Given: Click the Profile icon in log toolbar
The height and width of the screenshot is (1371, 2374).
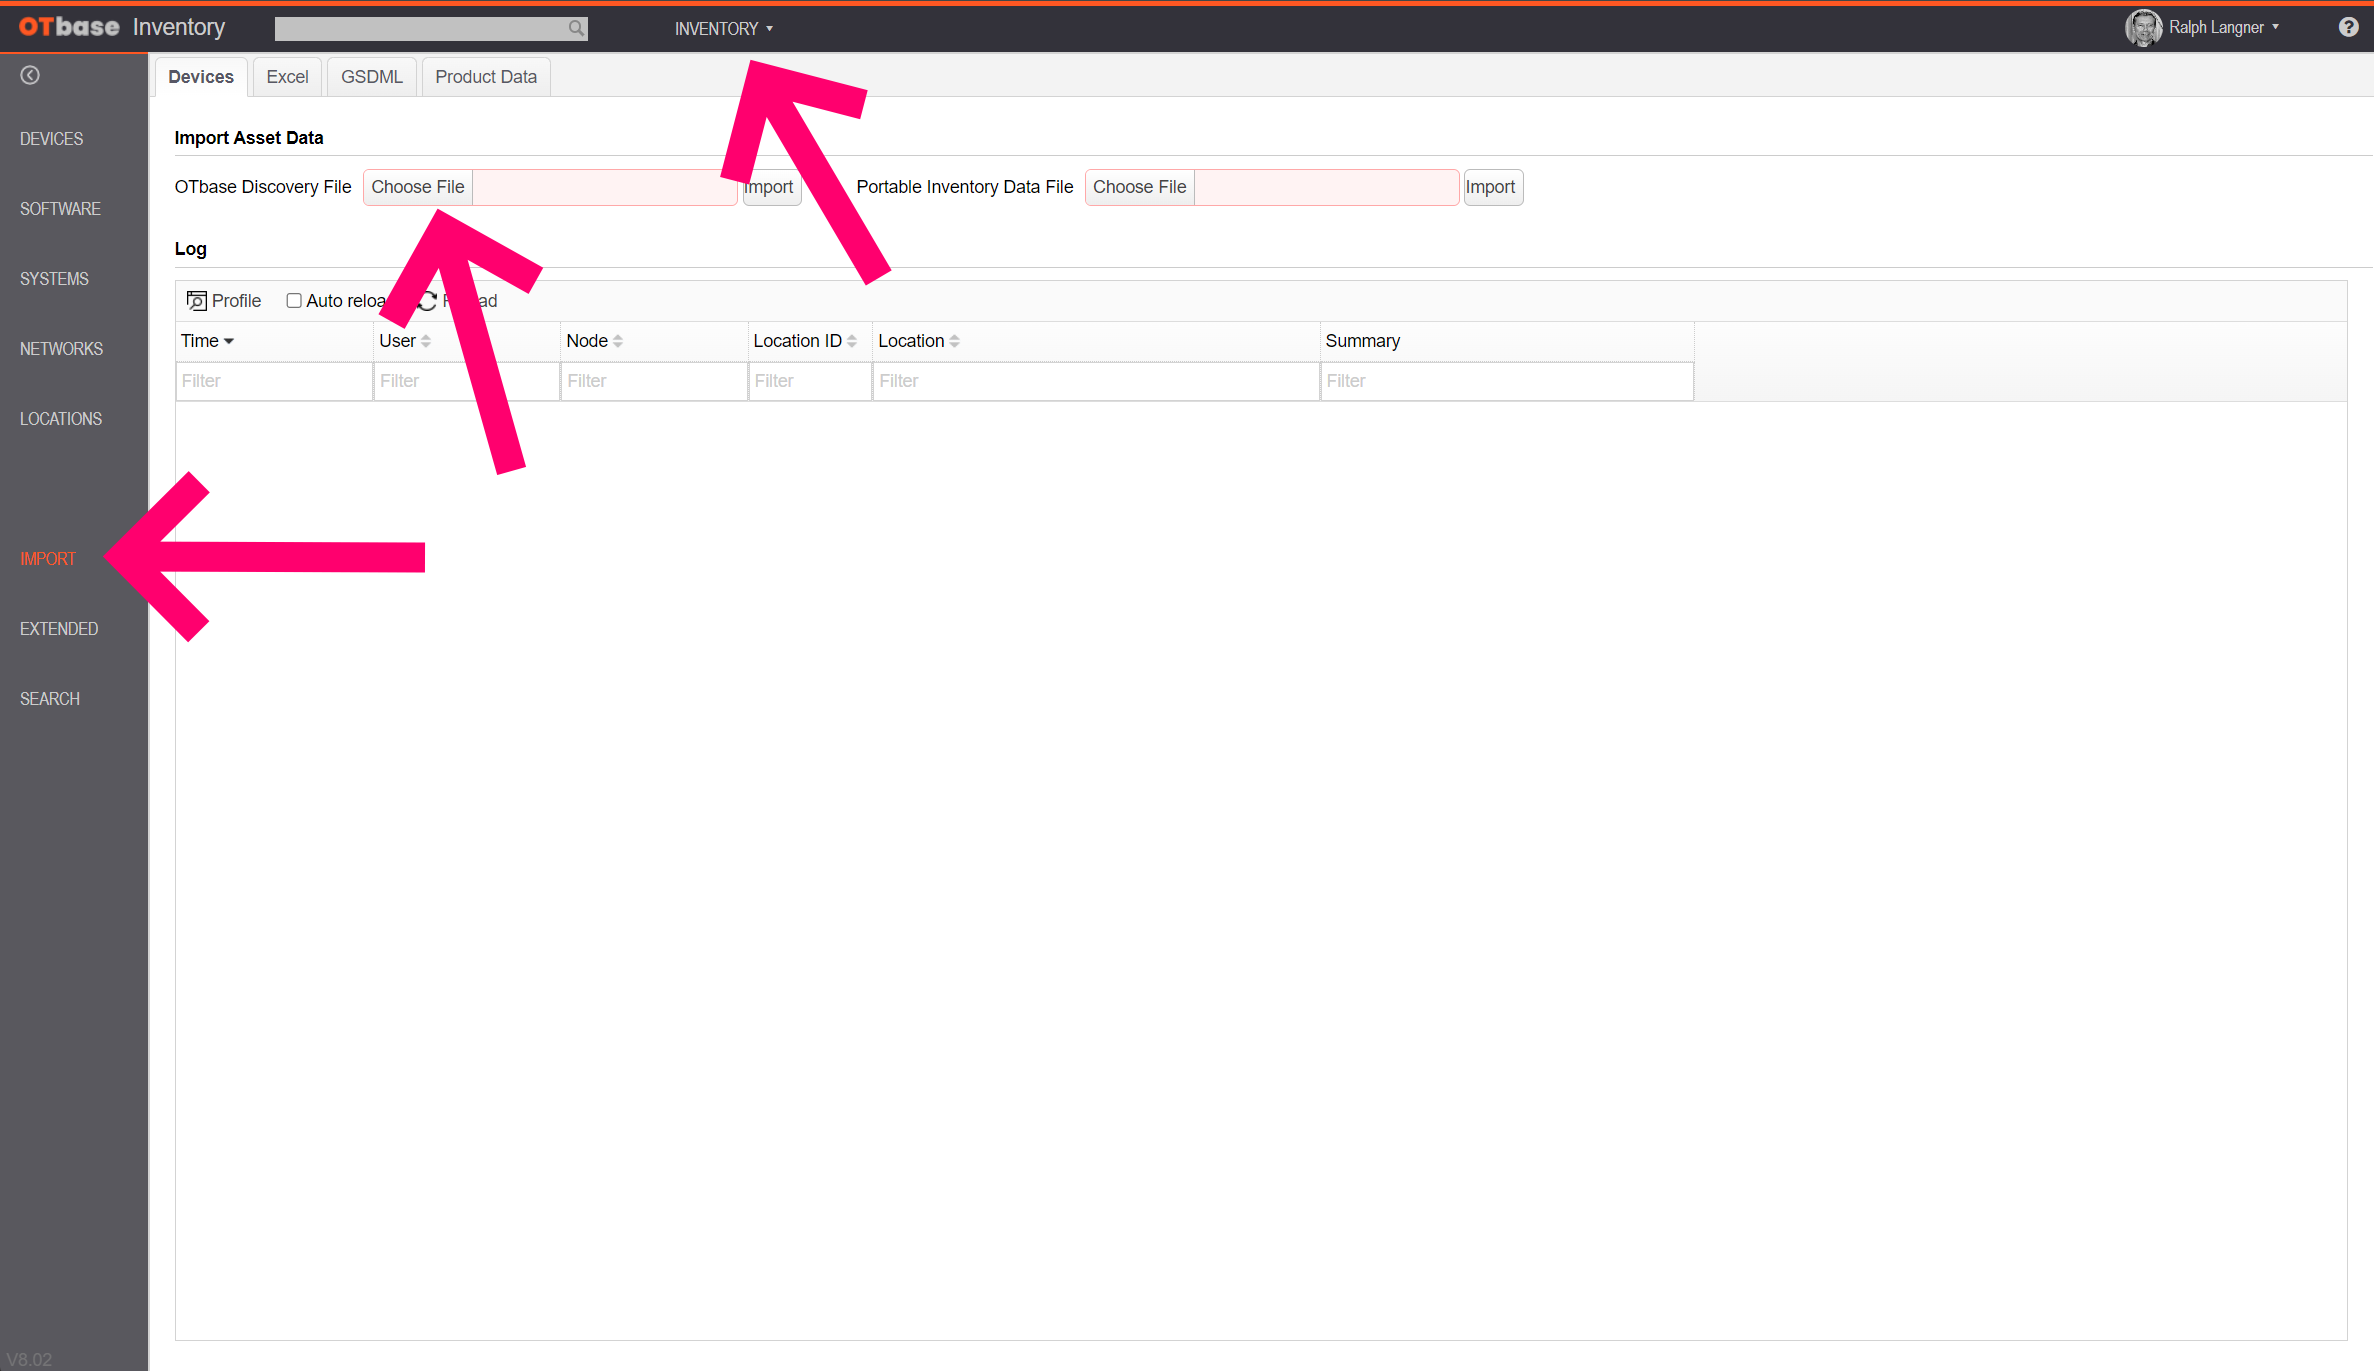Looking at the screenshot, I should pyautogui.click(x=197, y=301).
